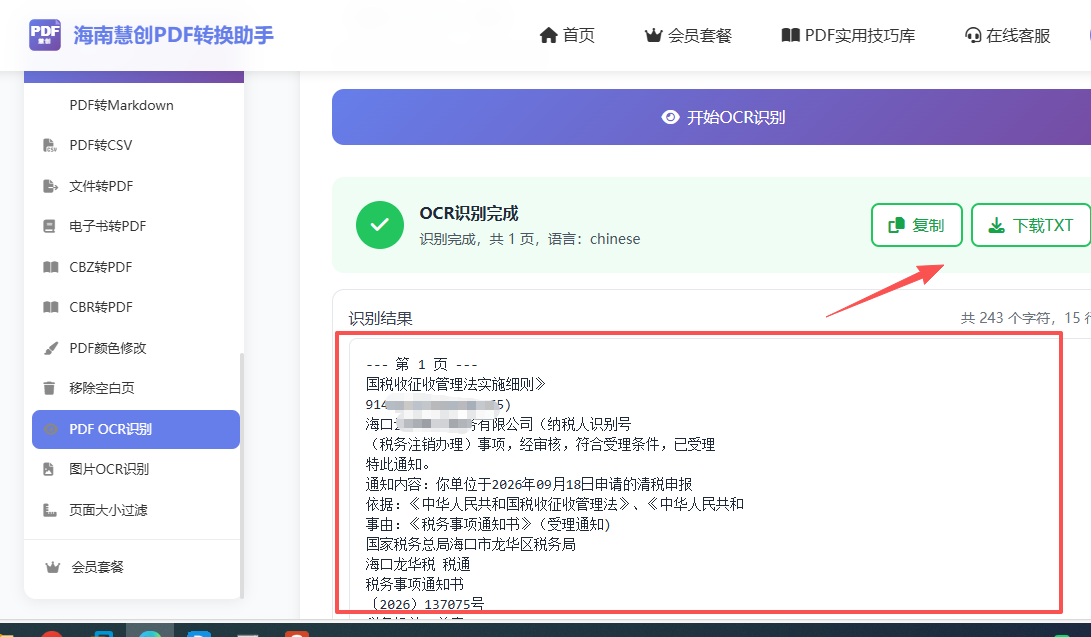Image resolution: width=1091 pixels, height=637 pixels.
Task: Click the line starting 事由:《税务事项通知书》
Action: [x=488, y=524]
